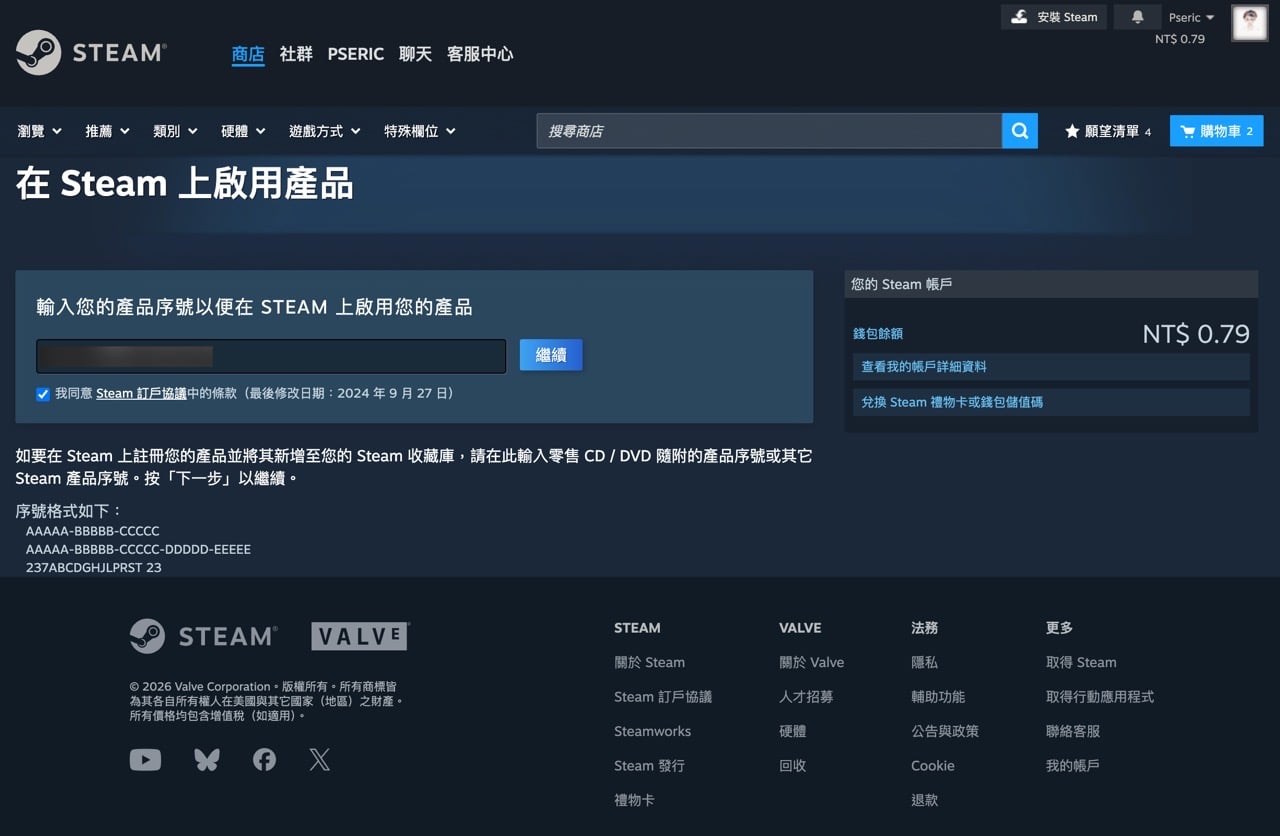Expand the 硬體 dropdown menu

point(243,131)
